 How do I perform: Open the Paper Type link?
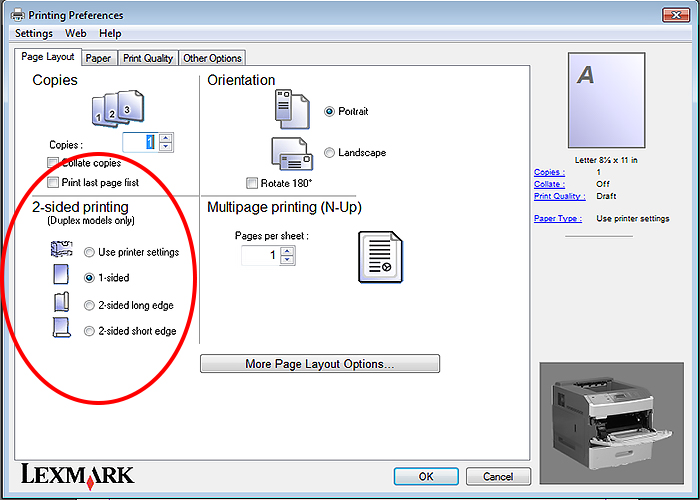pyautogui.click(x=557, y=218)
